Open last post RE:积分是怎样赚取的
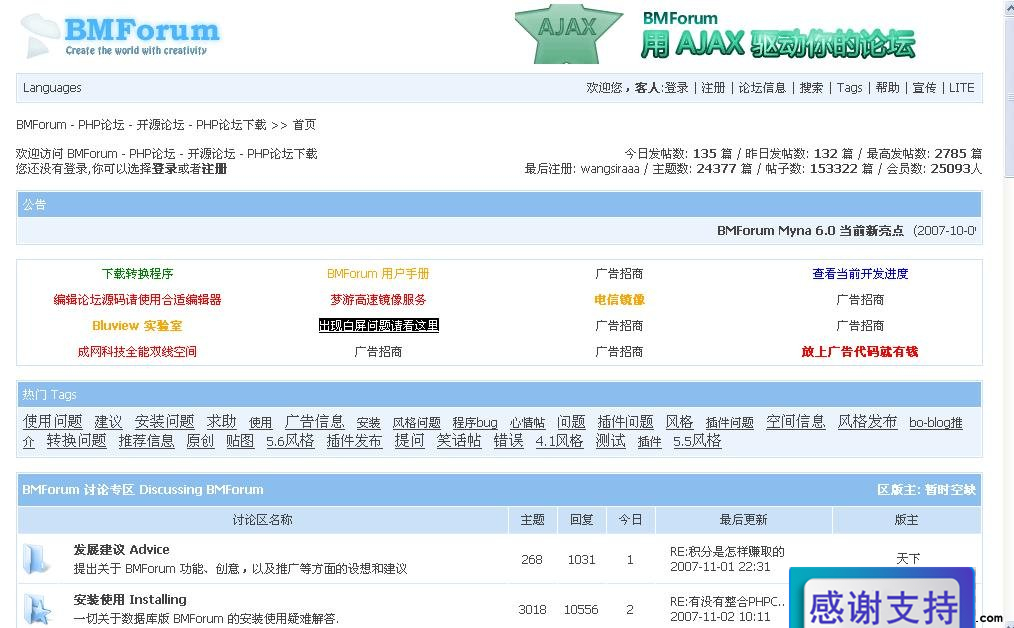This screenshot has width=1014, height=628. (728, 552)
